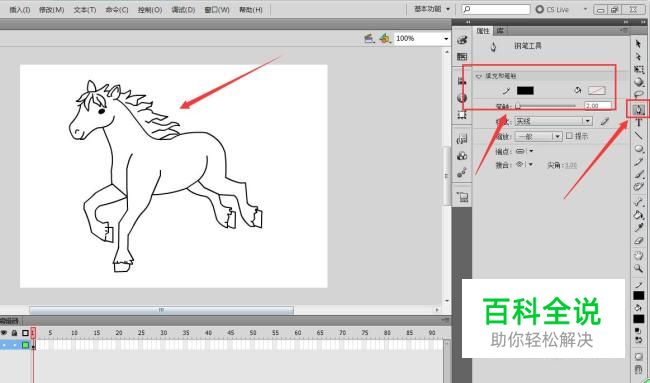
Task: Open the Color panel icon in dock
Action: 462,40
